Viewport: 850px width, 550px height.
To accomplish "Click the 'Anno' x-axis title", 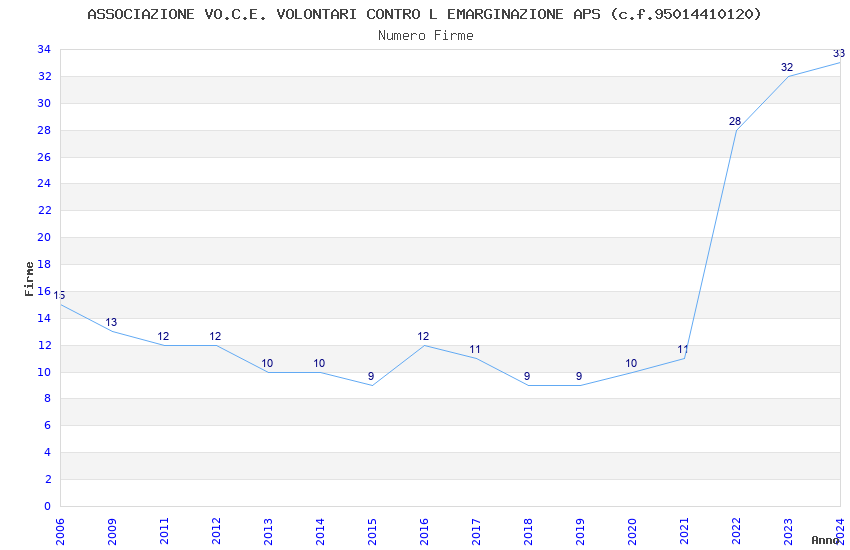I will click(x=825, y=540).
